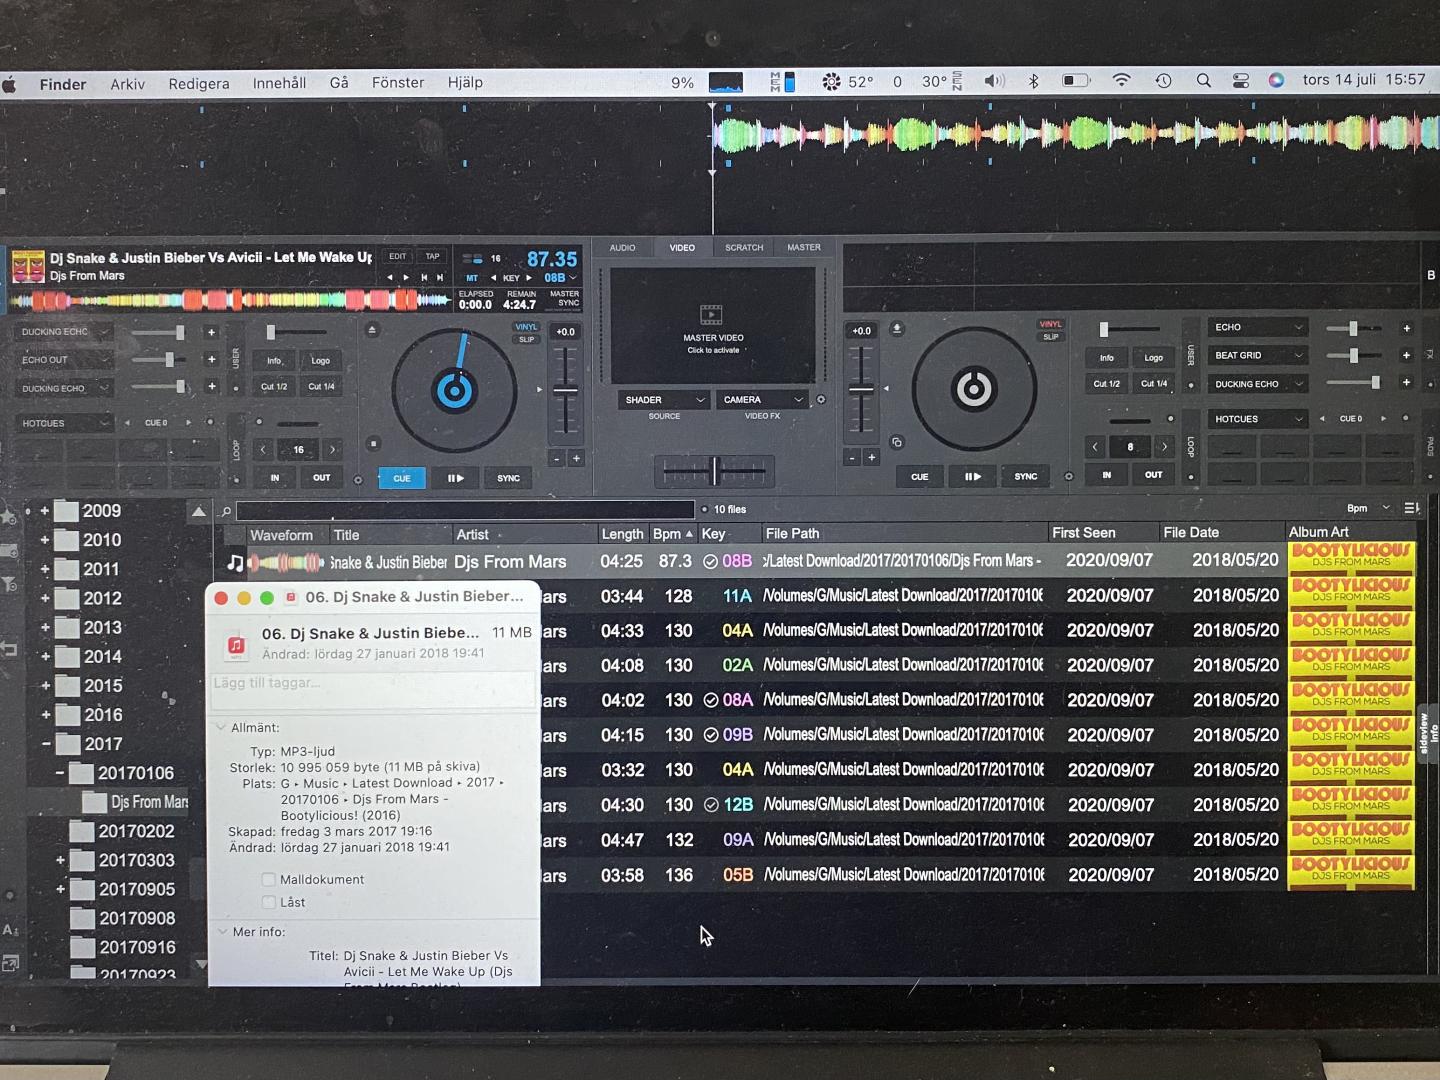Image resolution: width=1440 pixels, height=1080 pixels.
Task: Toggle SLIP mode on left deck
Action: coord(526,340)
